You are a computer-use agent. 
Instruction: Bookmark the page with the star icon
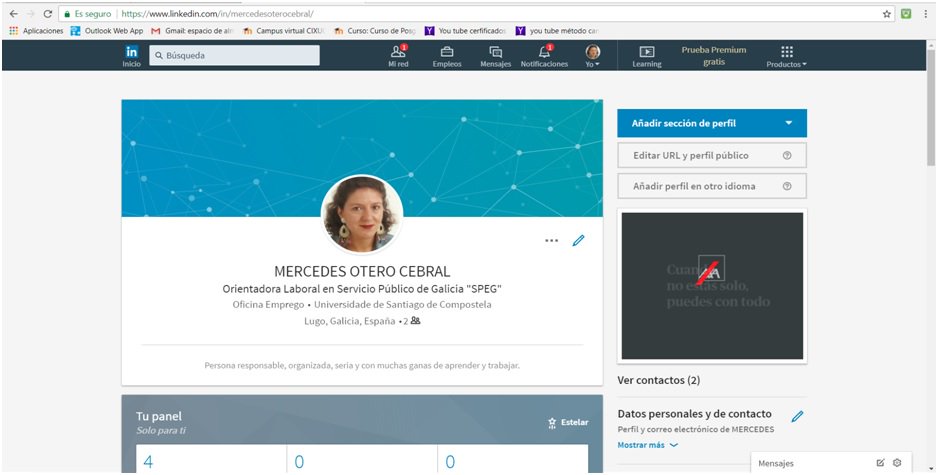point(887,13)
